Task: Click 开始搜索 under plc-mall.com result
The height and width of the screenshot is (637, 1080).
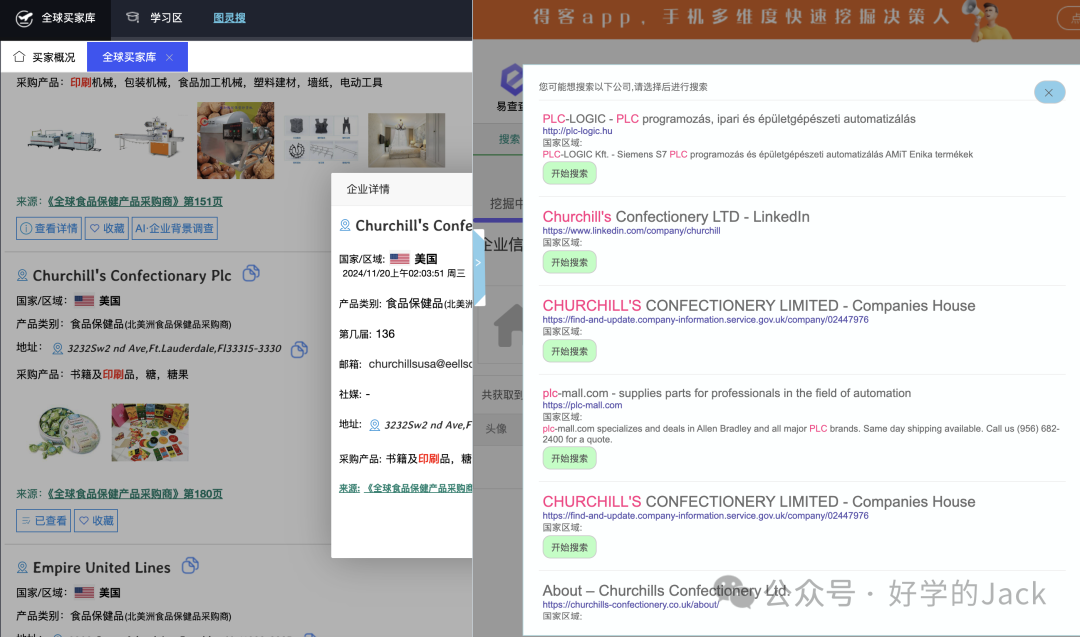Action: (570, 459)
